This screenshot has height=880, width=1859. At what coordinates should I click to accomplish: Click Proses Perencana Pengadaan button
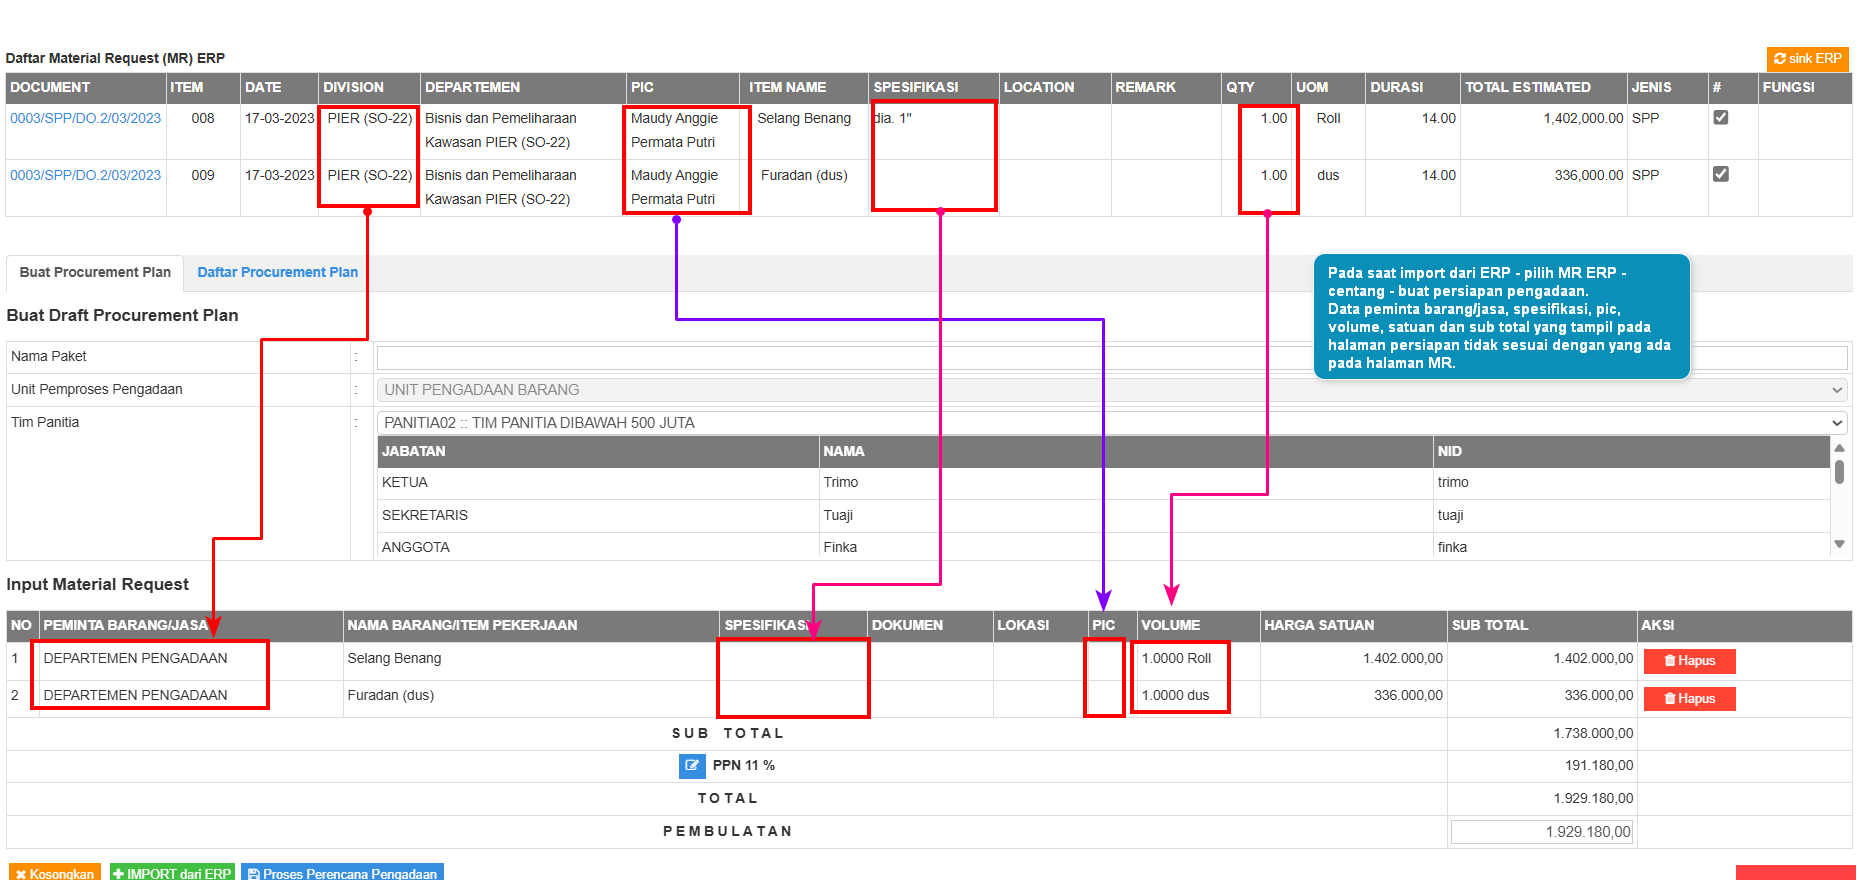tap(342, 872)
